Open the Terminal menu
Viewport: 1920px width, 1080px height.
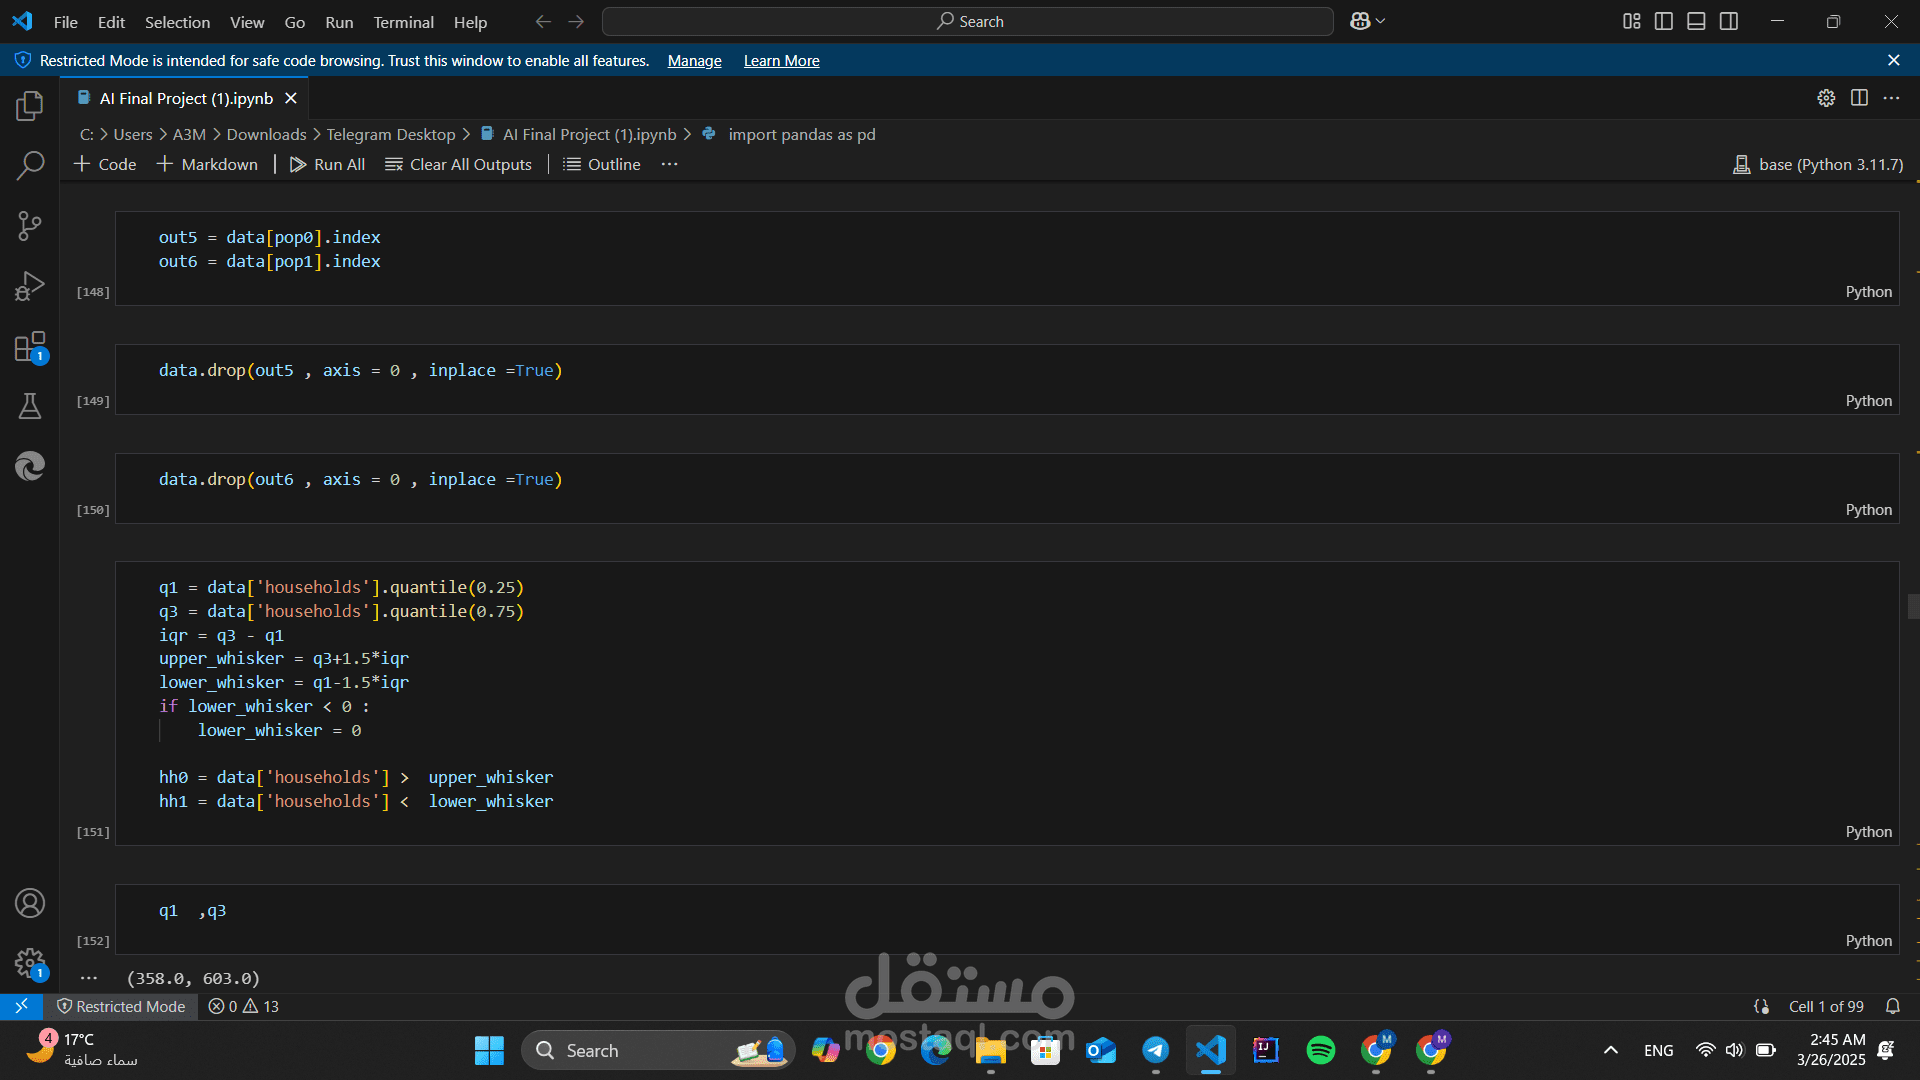pyautogui.click(x=403, y=22)
